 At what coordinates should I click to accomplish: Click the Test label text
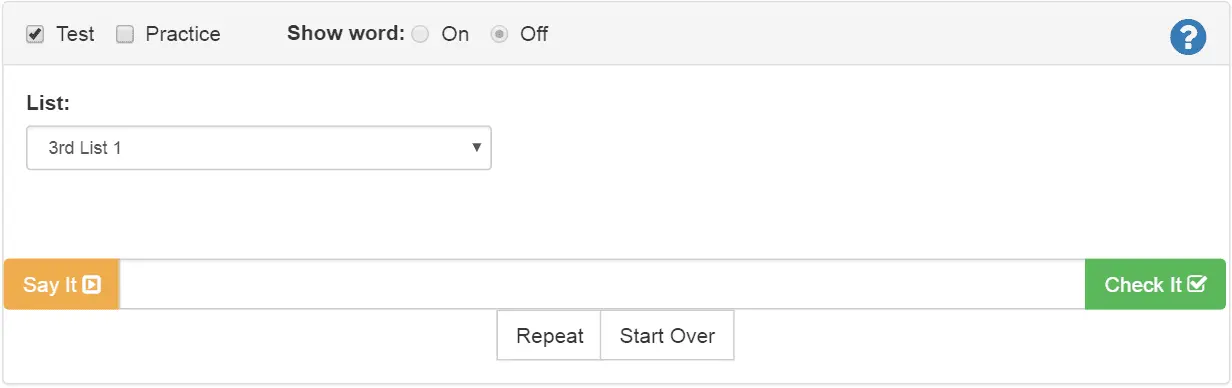click(x=75, y=35)
